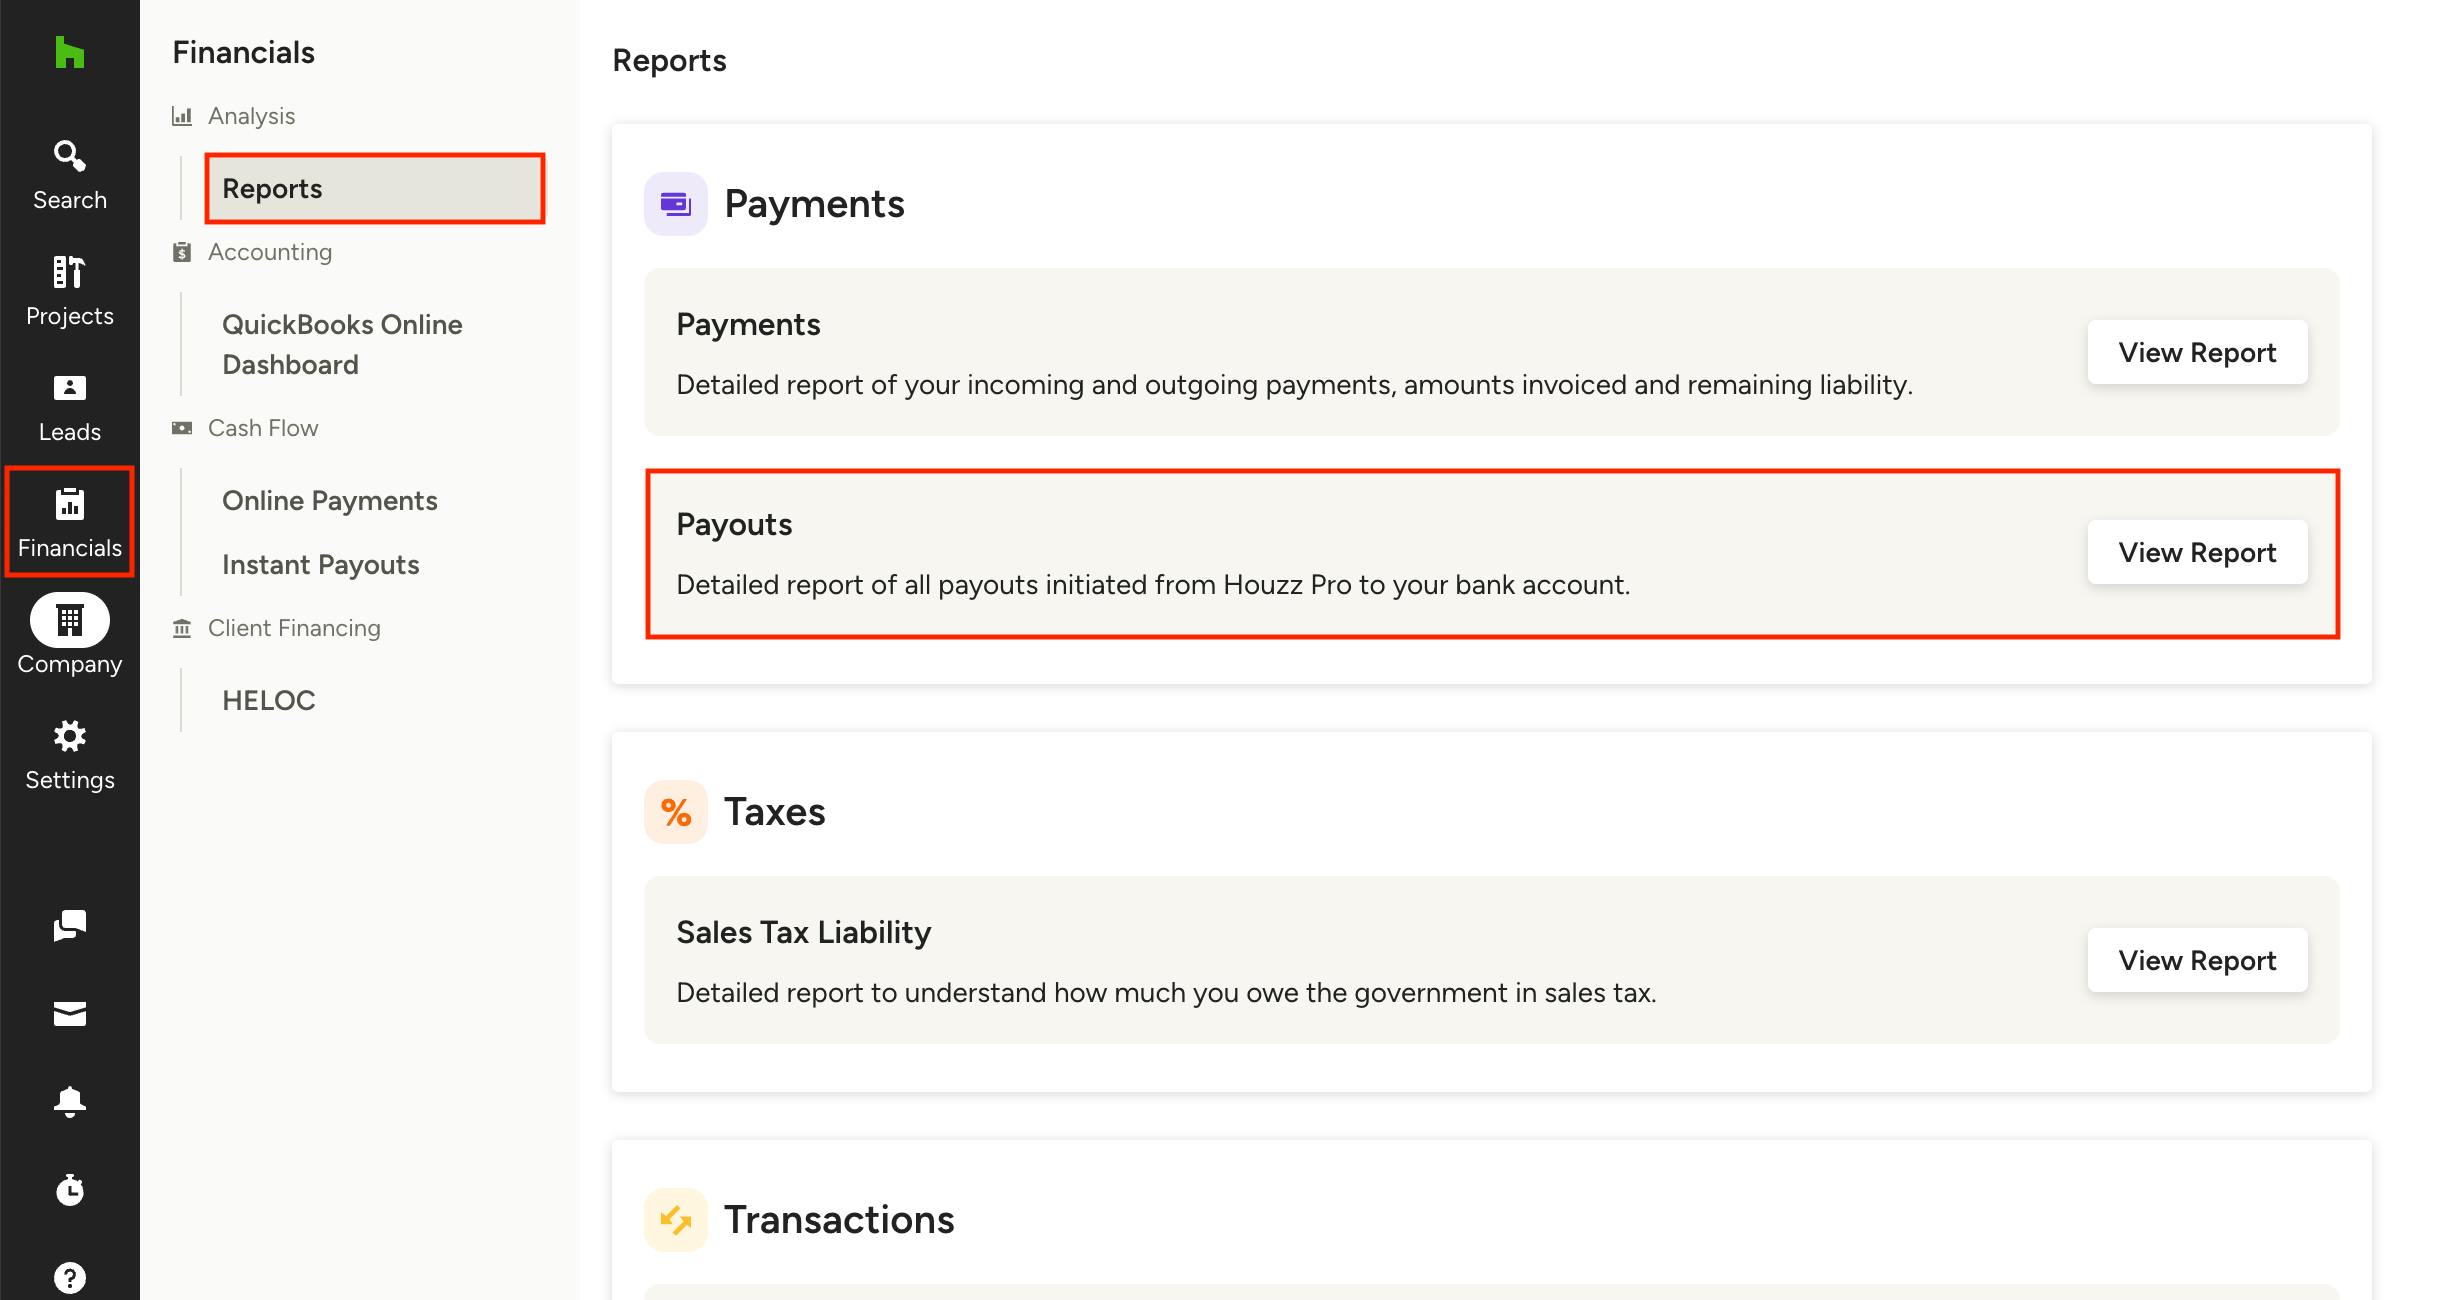This screenshot has height=1300, width=2456.
Task: Open the help question mark icon
Action: (x=69, y=1278)
